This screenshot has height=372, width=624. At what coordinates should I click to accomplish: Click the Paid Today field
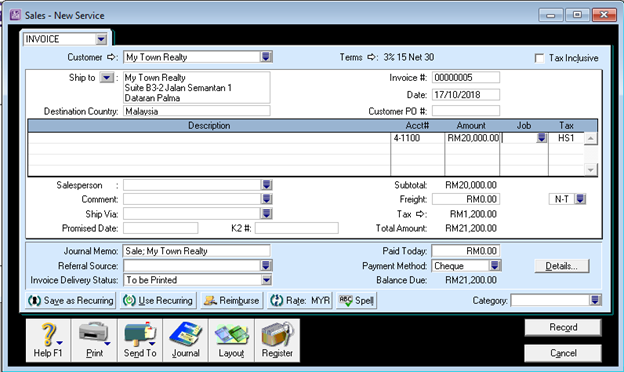click(466, 251)
